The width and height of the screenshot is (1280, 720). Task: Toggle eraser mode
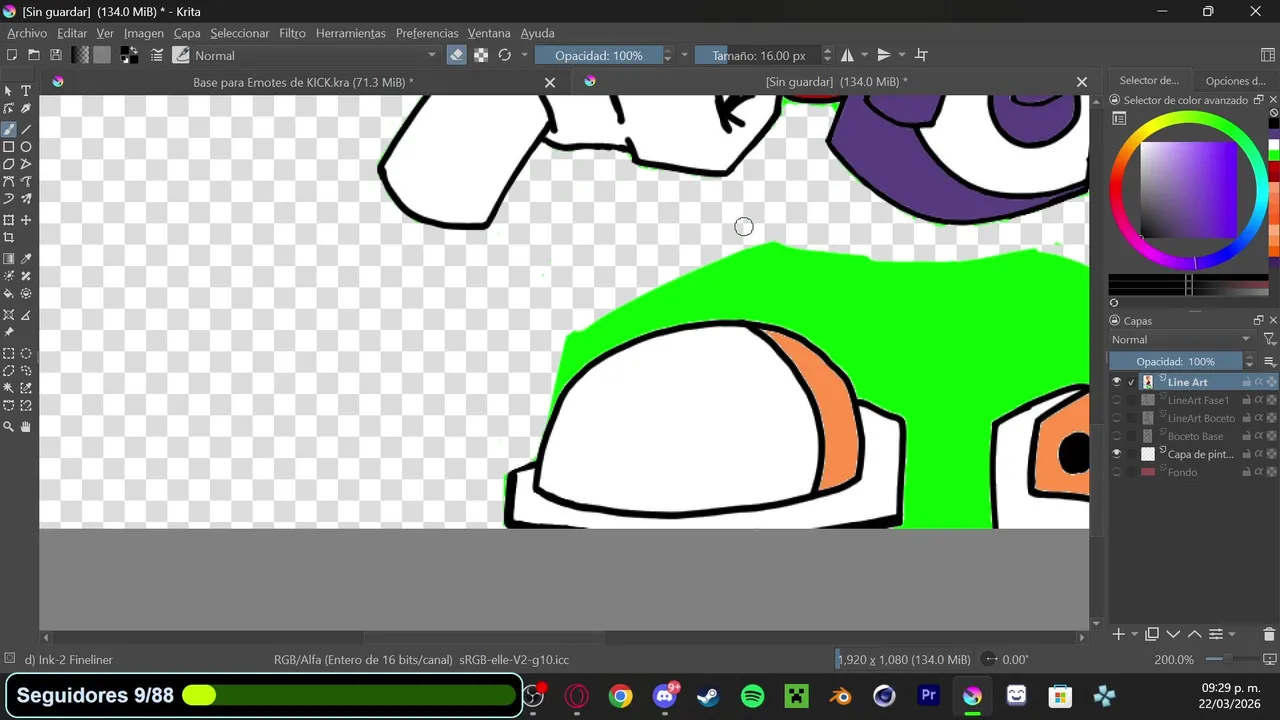(x=457, y=55)
